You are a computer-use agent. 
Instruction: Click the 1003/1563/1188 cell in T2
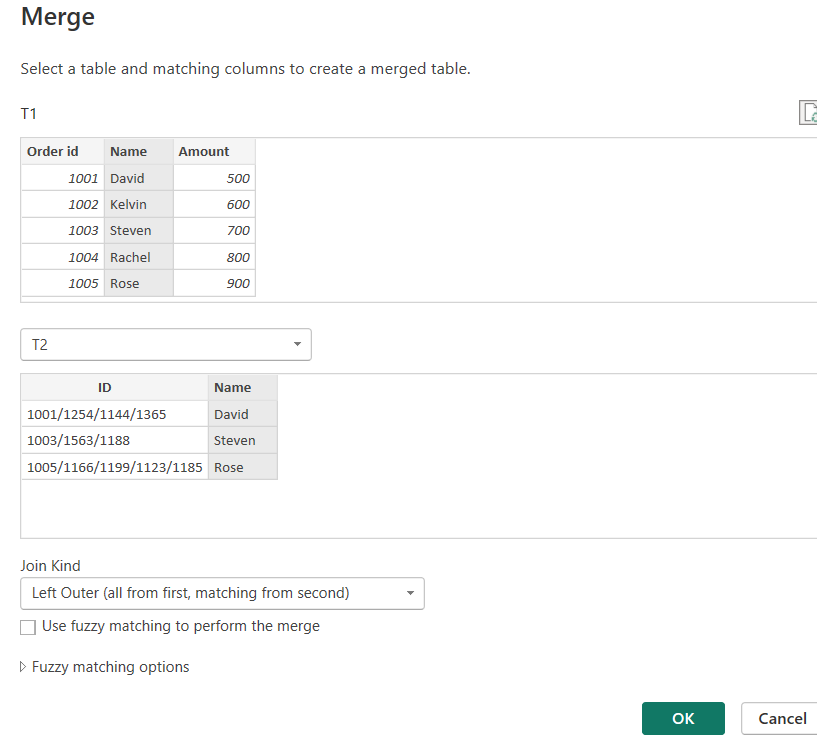pos(115,440)
